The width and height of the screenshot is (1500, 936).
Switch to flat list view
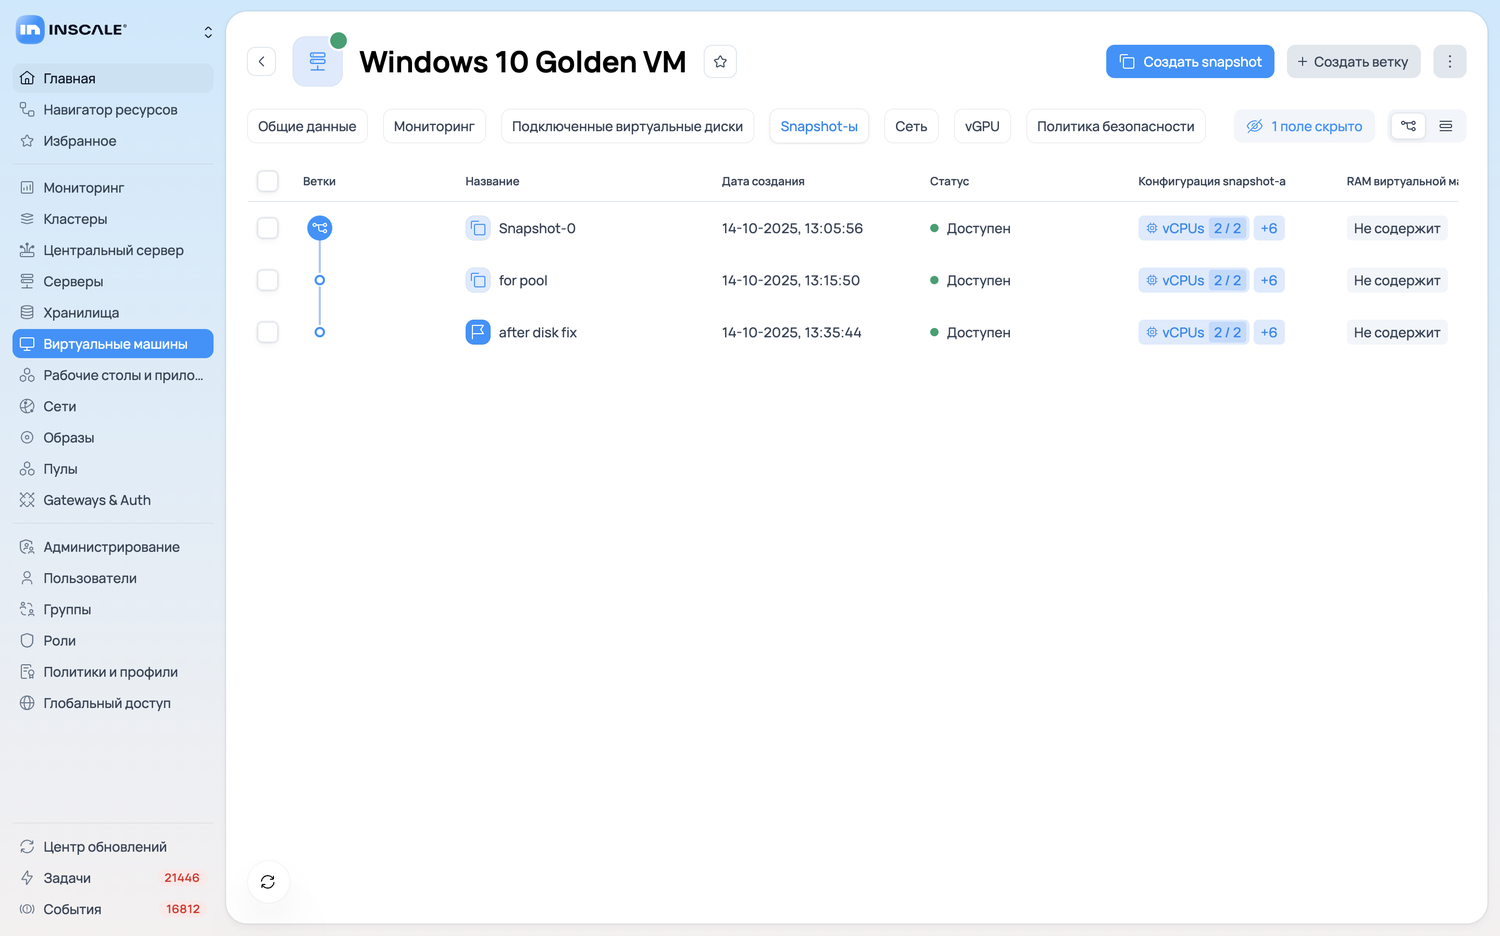tap(1446, 126)
